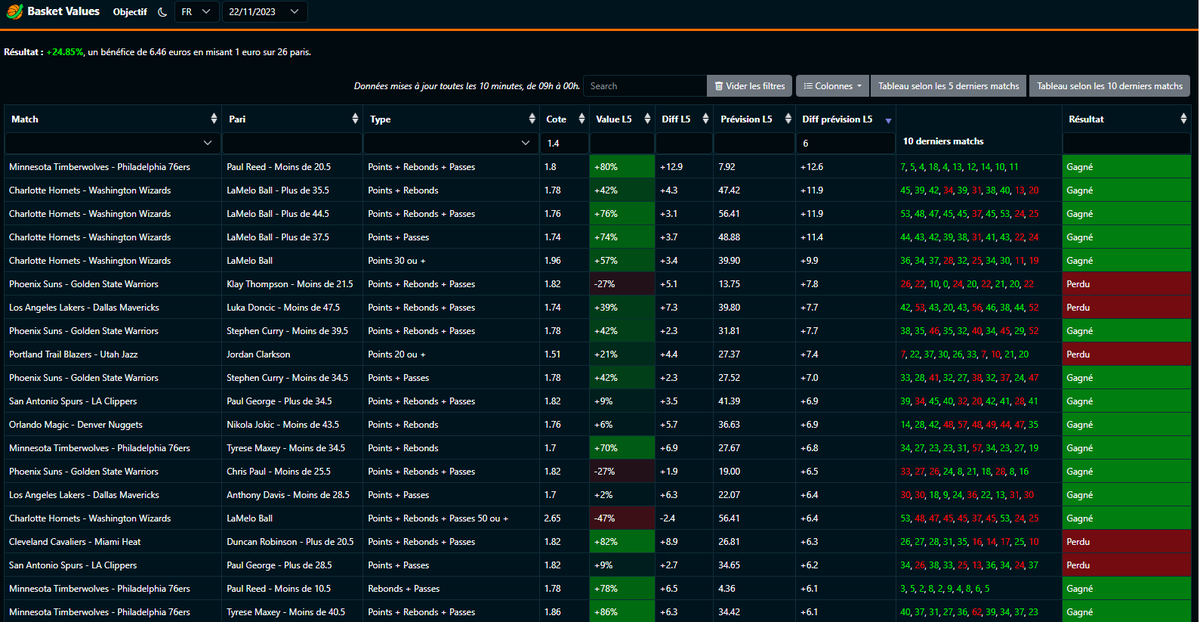Select the "Paul Reed - Moins de 20.5" cell
Screen dimensions: 1200x622
click(x=292, y=167)
